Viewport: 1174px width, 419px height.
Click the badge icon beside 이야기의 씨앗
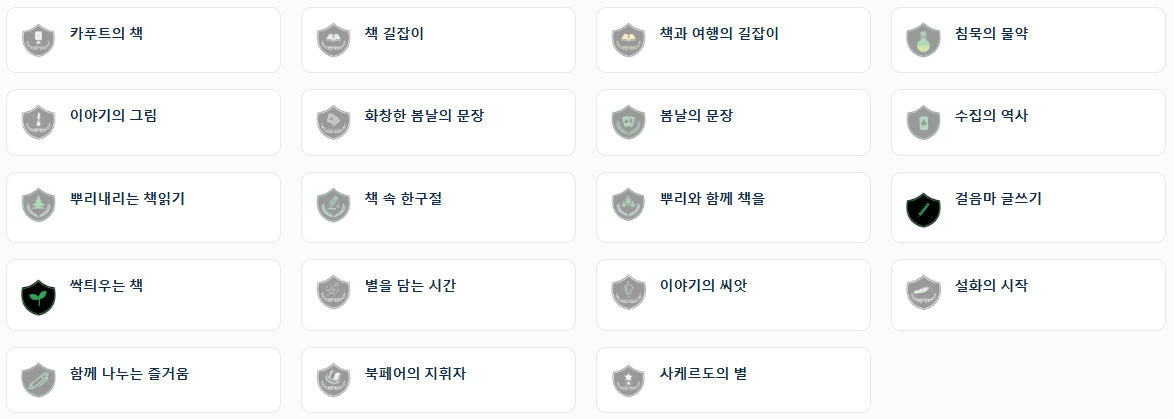(x=628, y=292)
